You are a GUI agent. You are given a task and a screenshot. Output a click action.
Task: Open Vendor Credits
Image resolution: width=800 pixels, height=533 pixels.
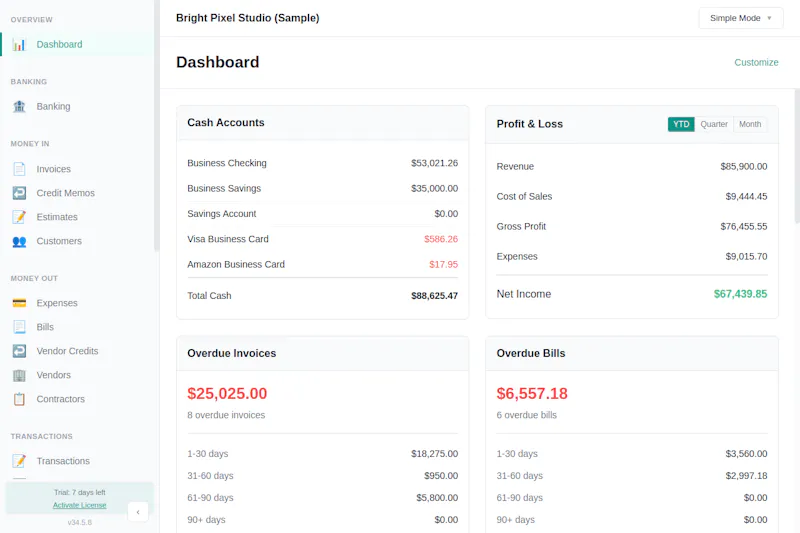click(77, 351)
